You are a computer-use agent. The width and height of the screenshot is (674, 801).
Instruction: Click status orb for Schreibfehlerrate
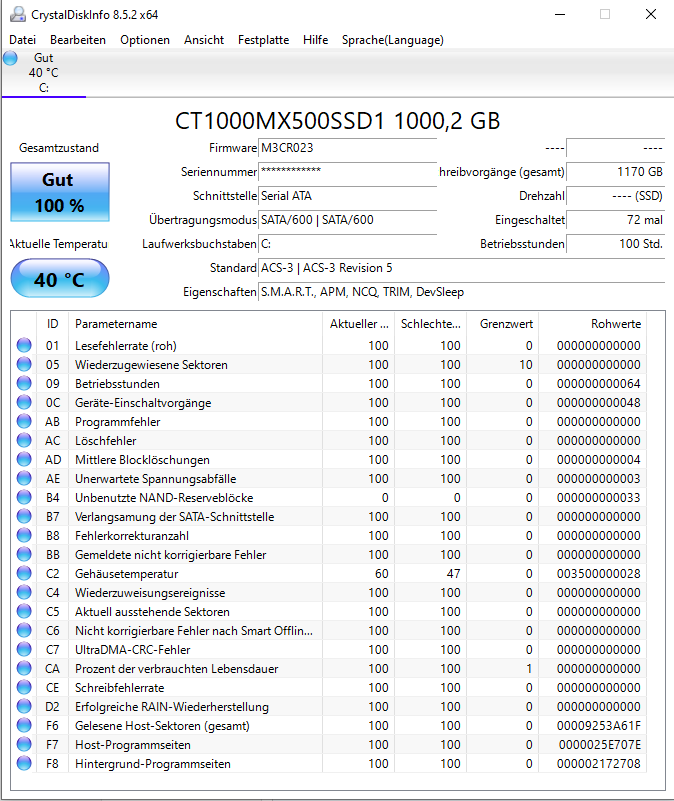(24, 687)
